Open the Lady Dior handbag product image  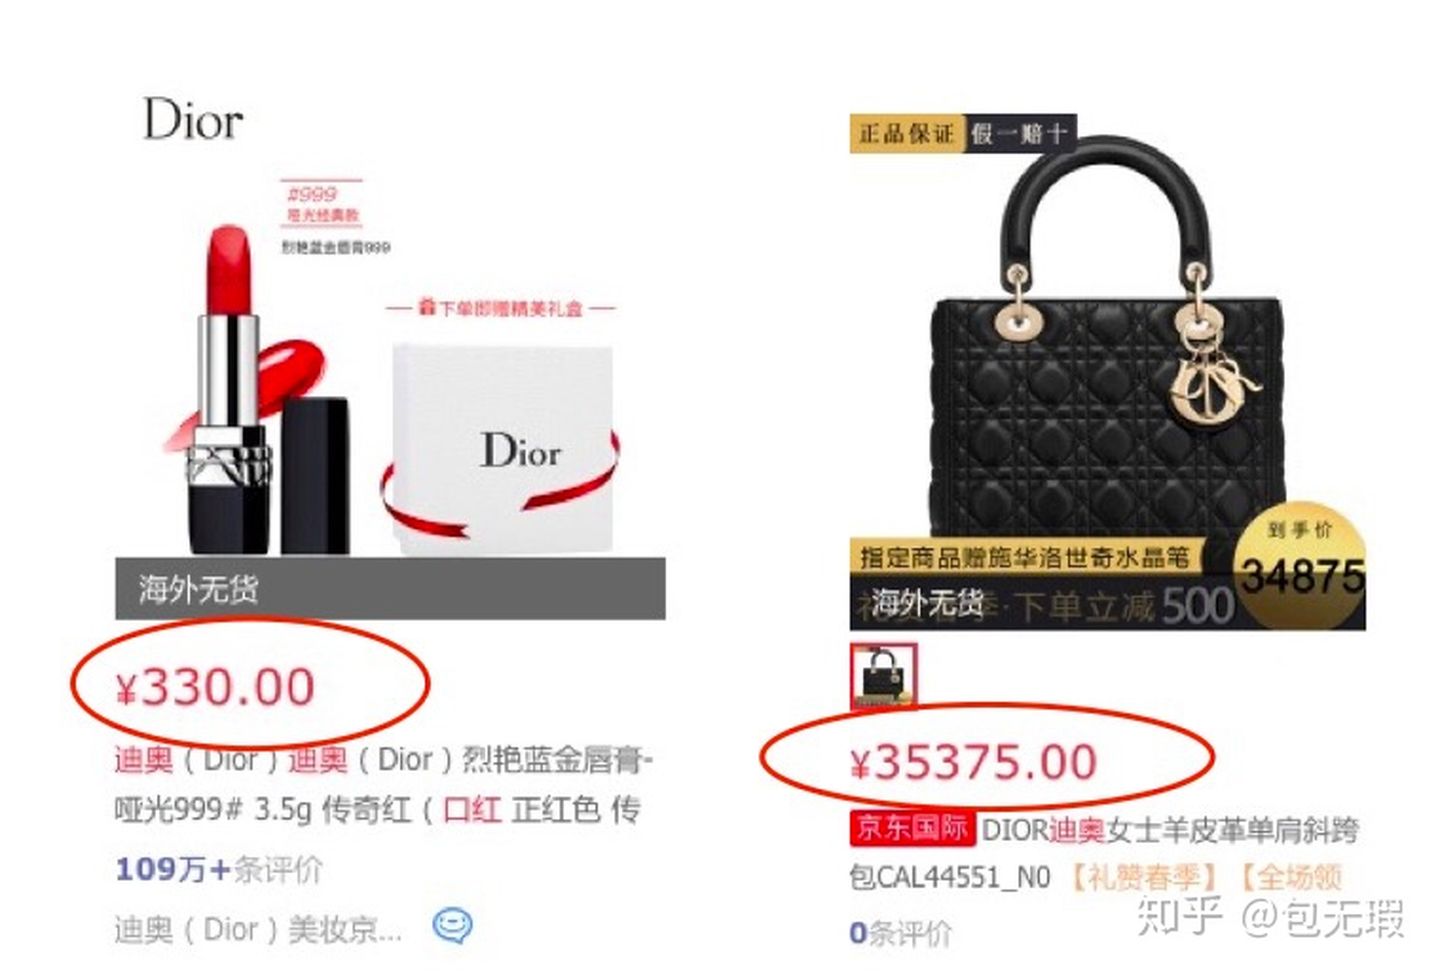1107,372
